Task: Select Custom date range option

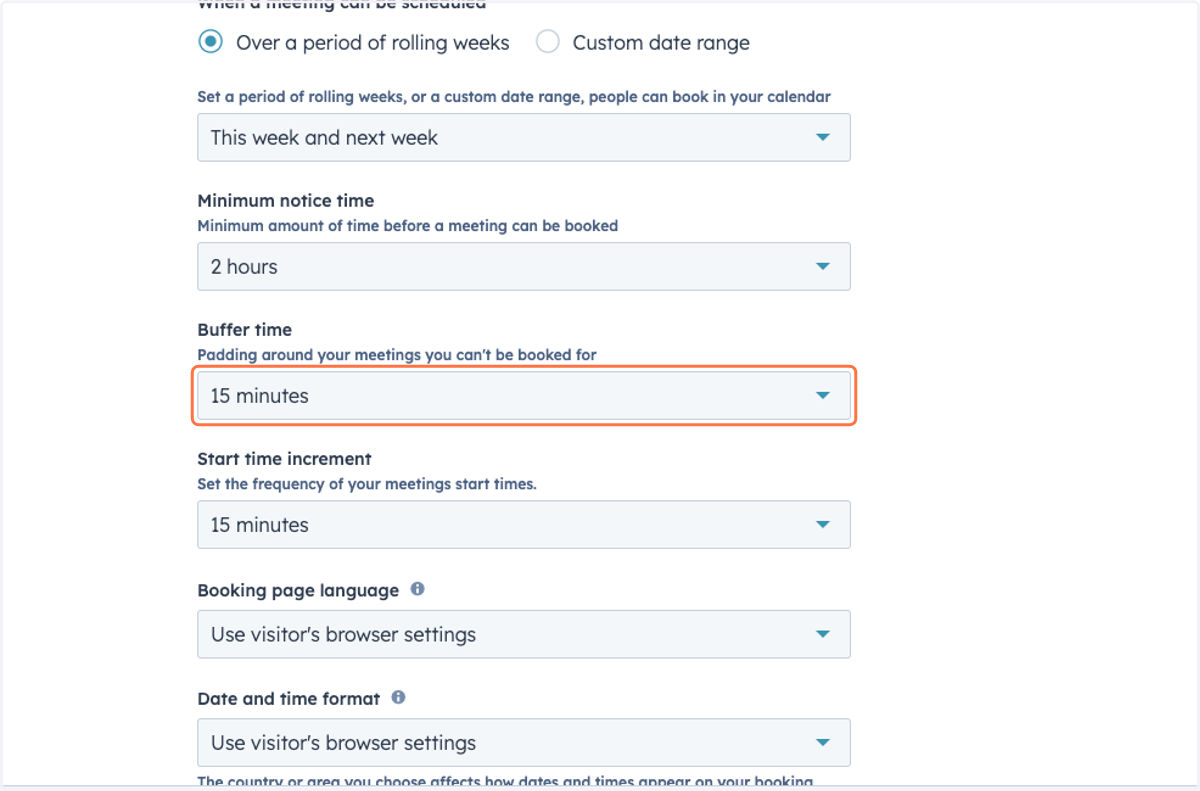Action: [x=548, y=42]
